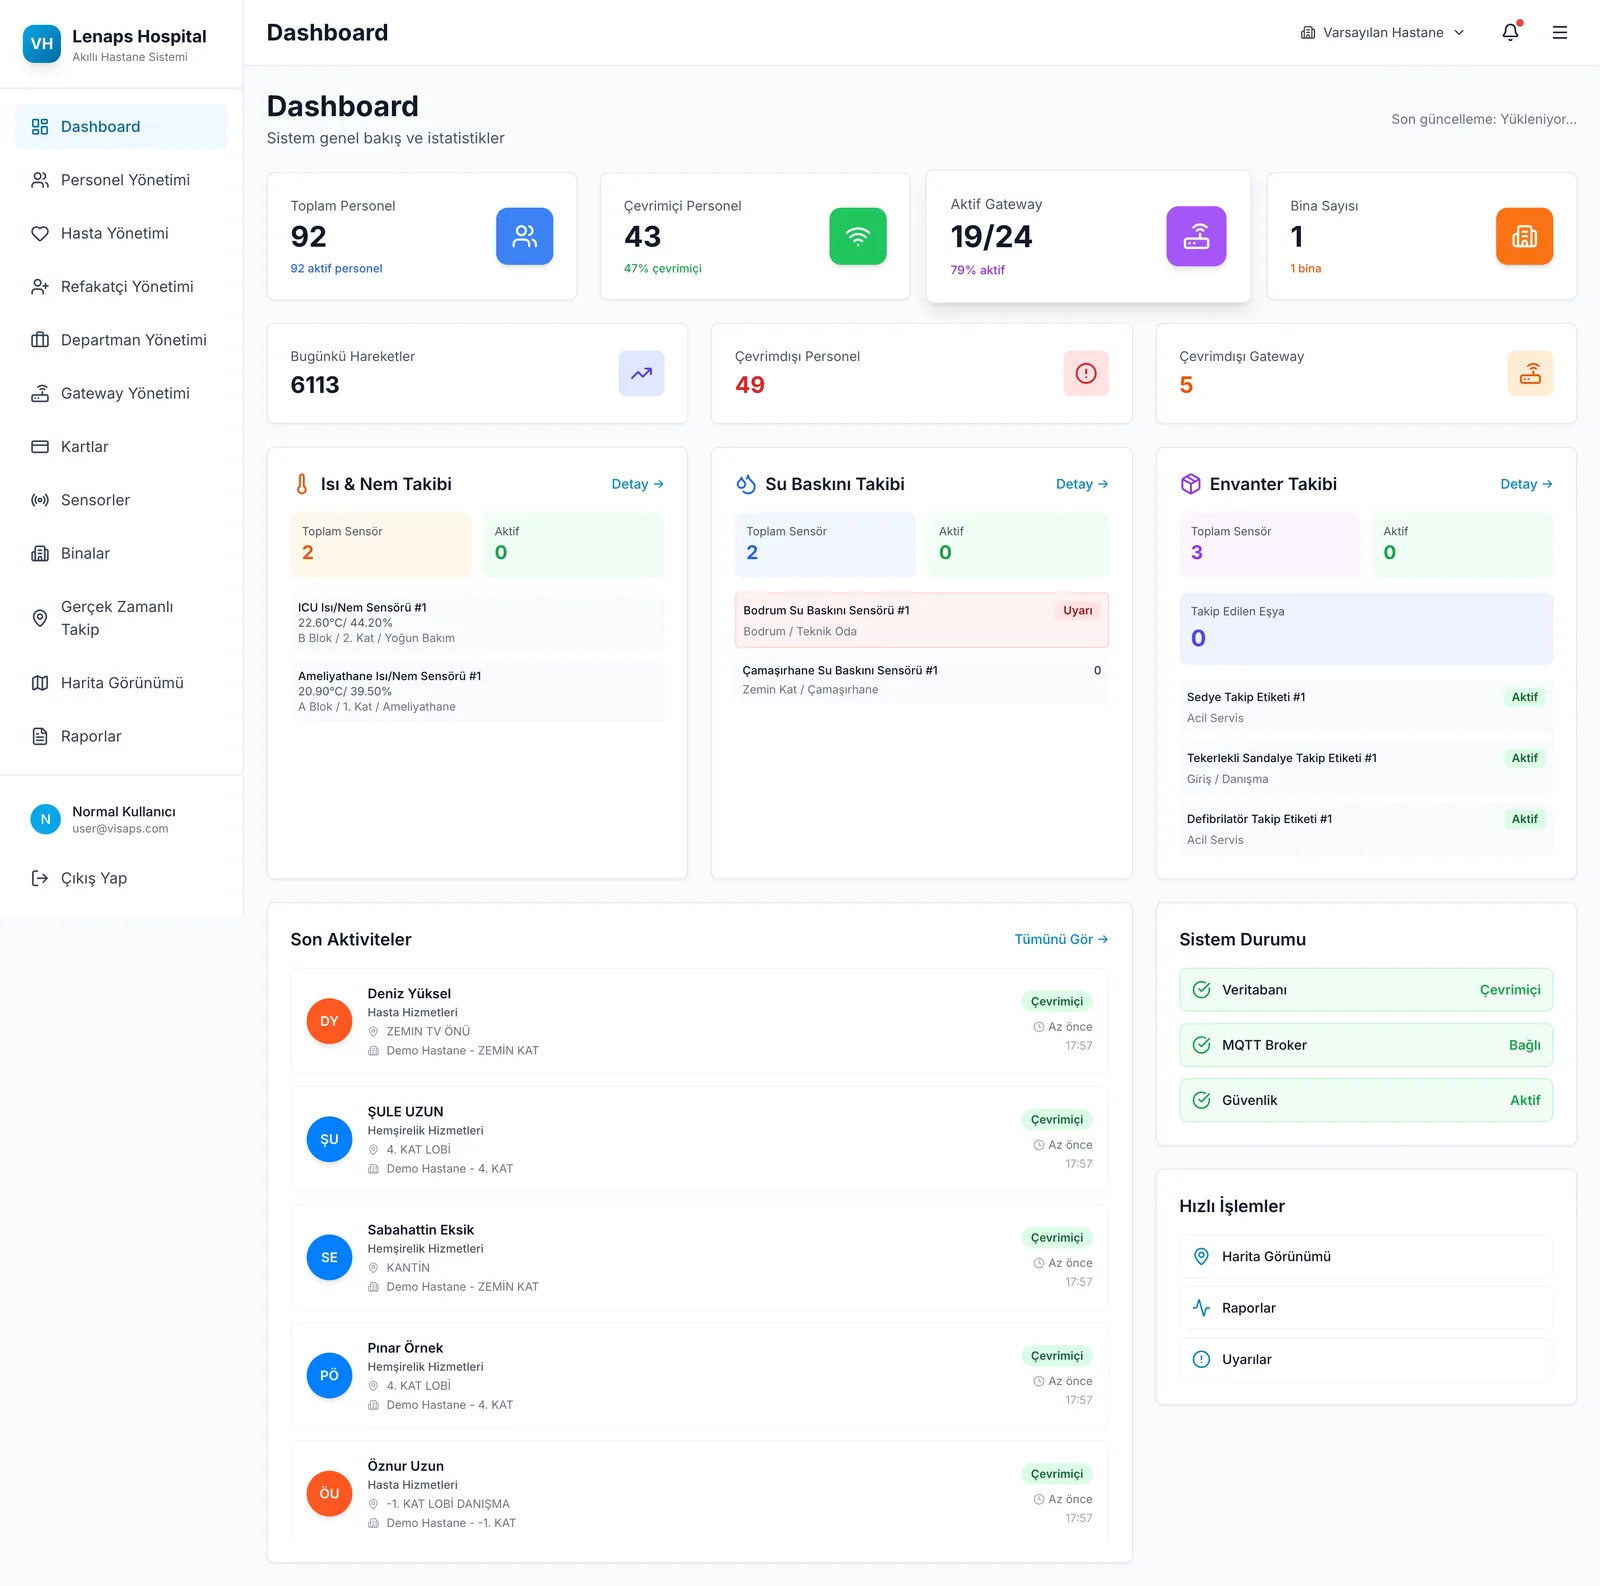Expand the Varsayılan Hastane dropdown

pos(1383,32)
